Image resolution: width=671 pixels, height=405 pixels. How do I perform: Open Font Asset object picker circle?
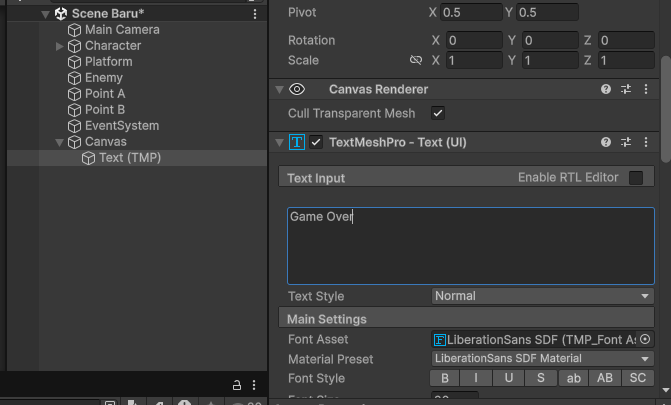(x=645, y=339)
